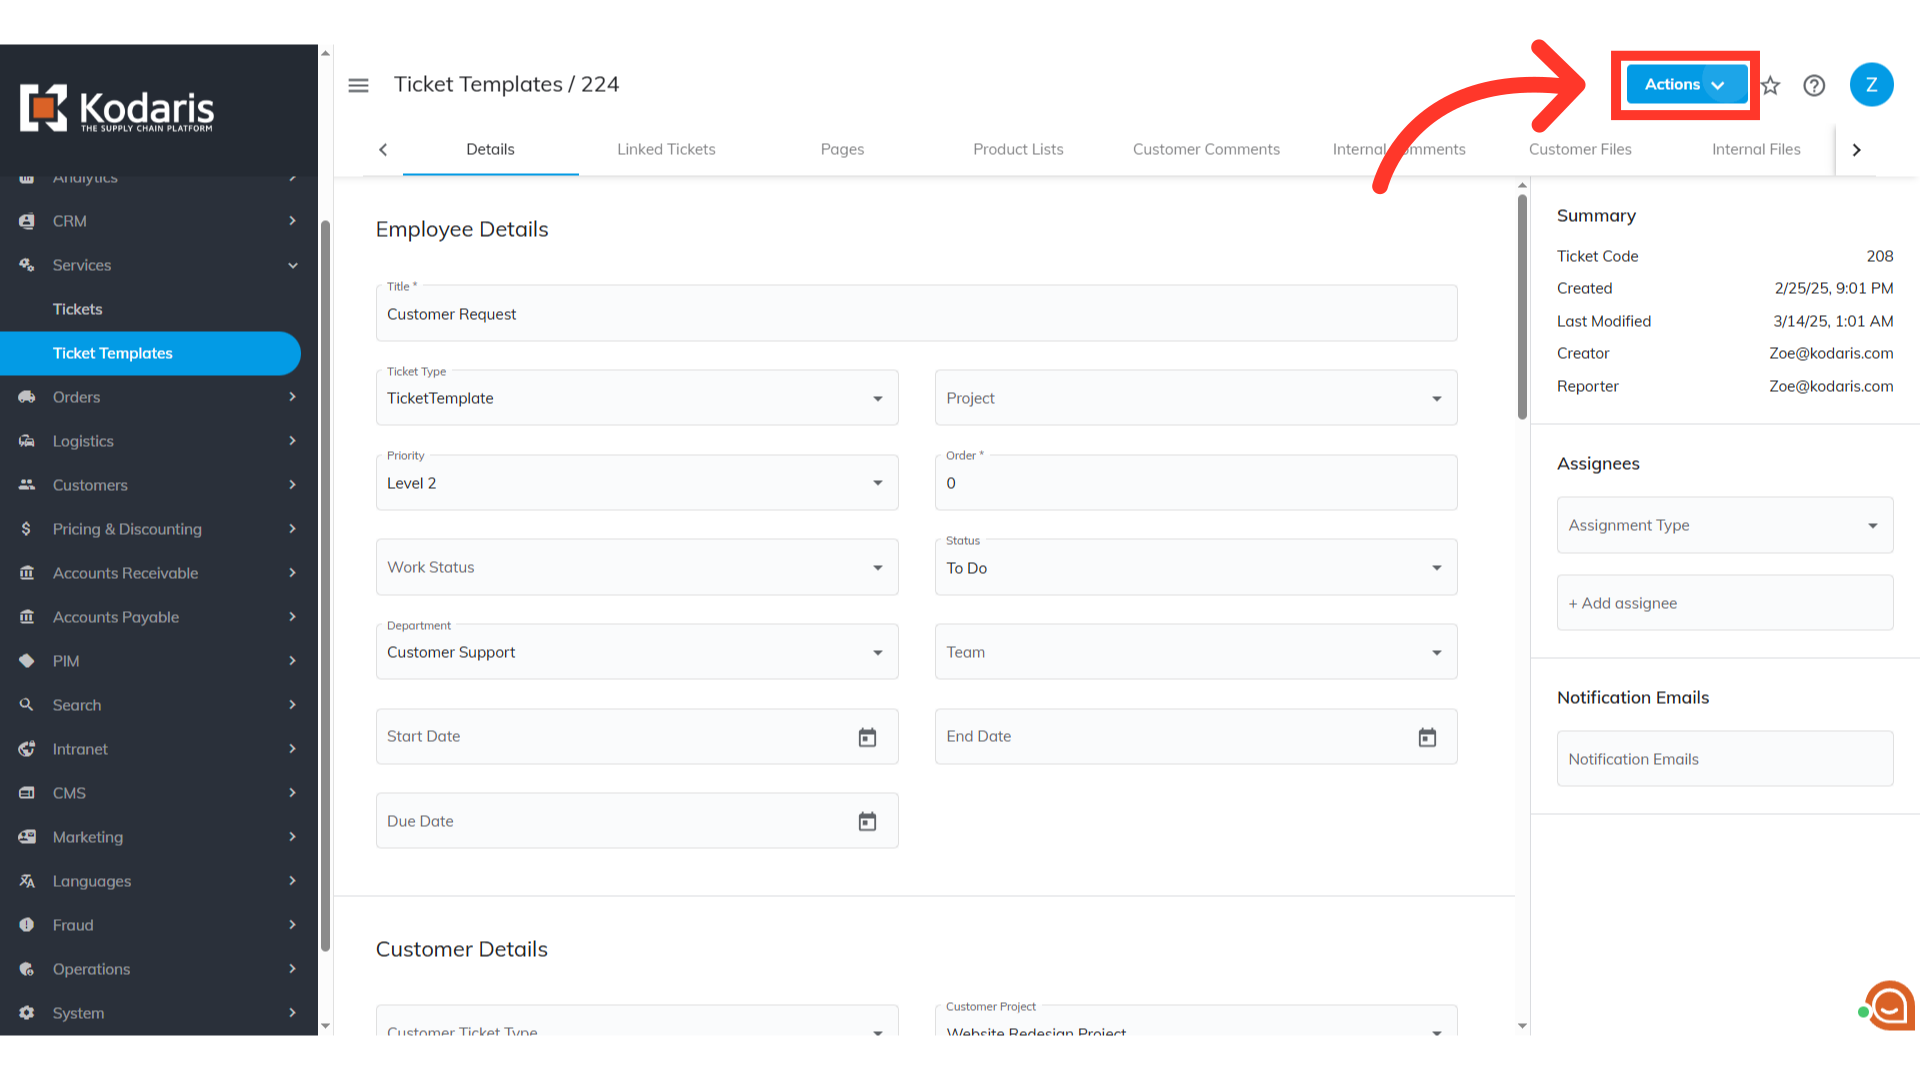The image size is (1920, 1080).
Task: Open the Start Date calendar picker
Action: [867, 737]
